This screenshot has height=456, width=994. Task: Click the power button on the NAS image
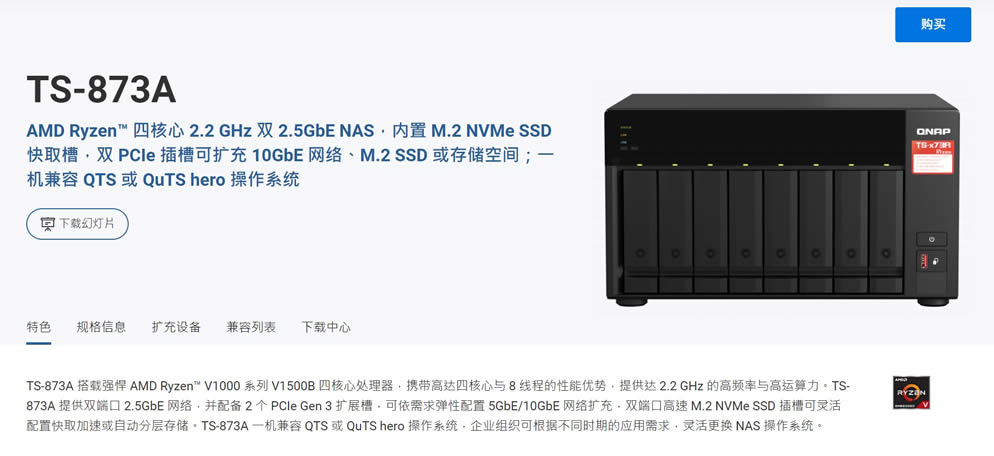(x=931, y=239)
